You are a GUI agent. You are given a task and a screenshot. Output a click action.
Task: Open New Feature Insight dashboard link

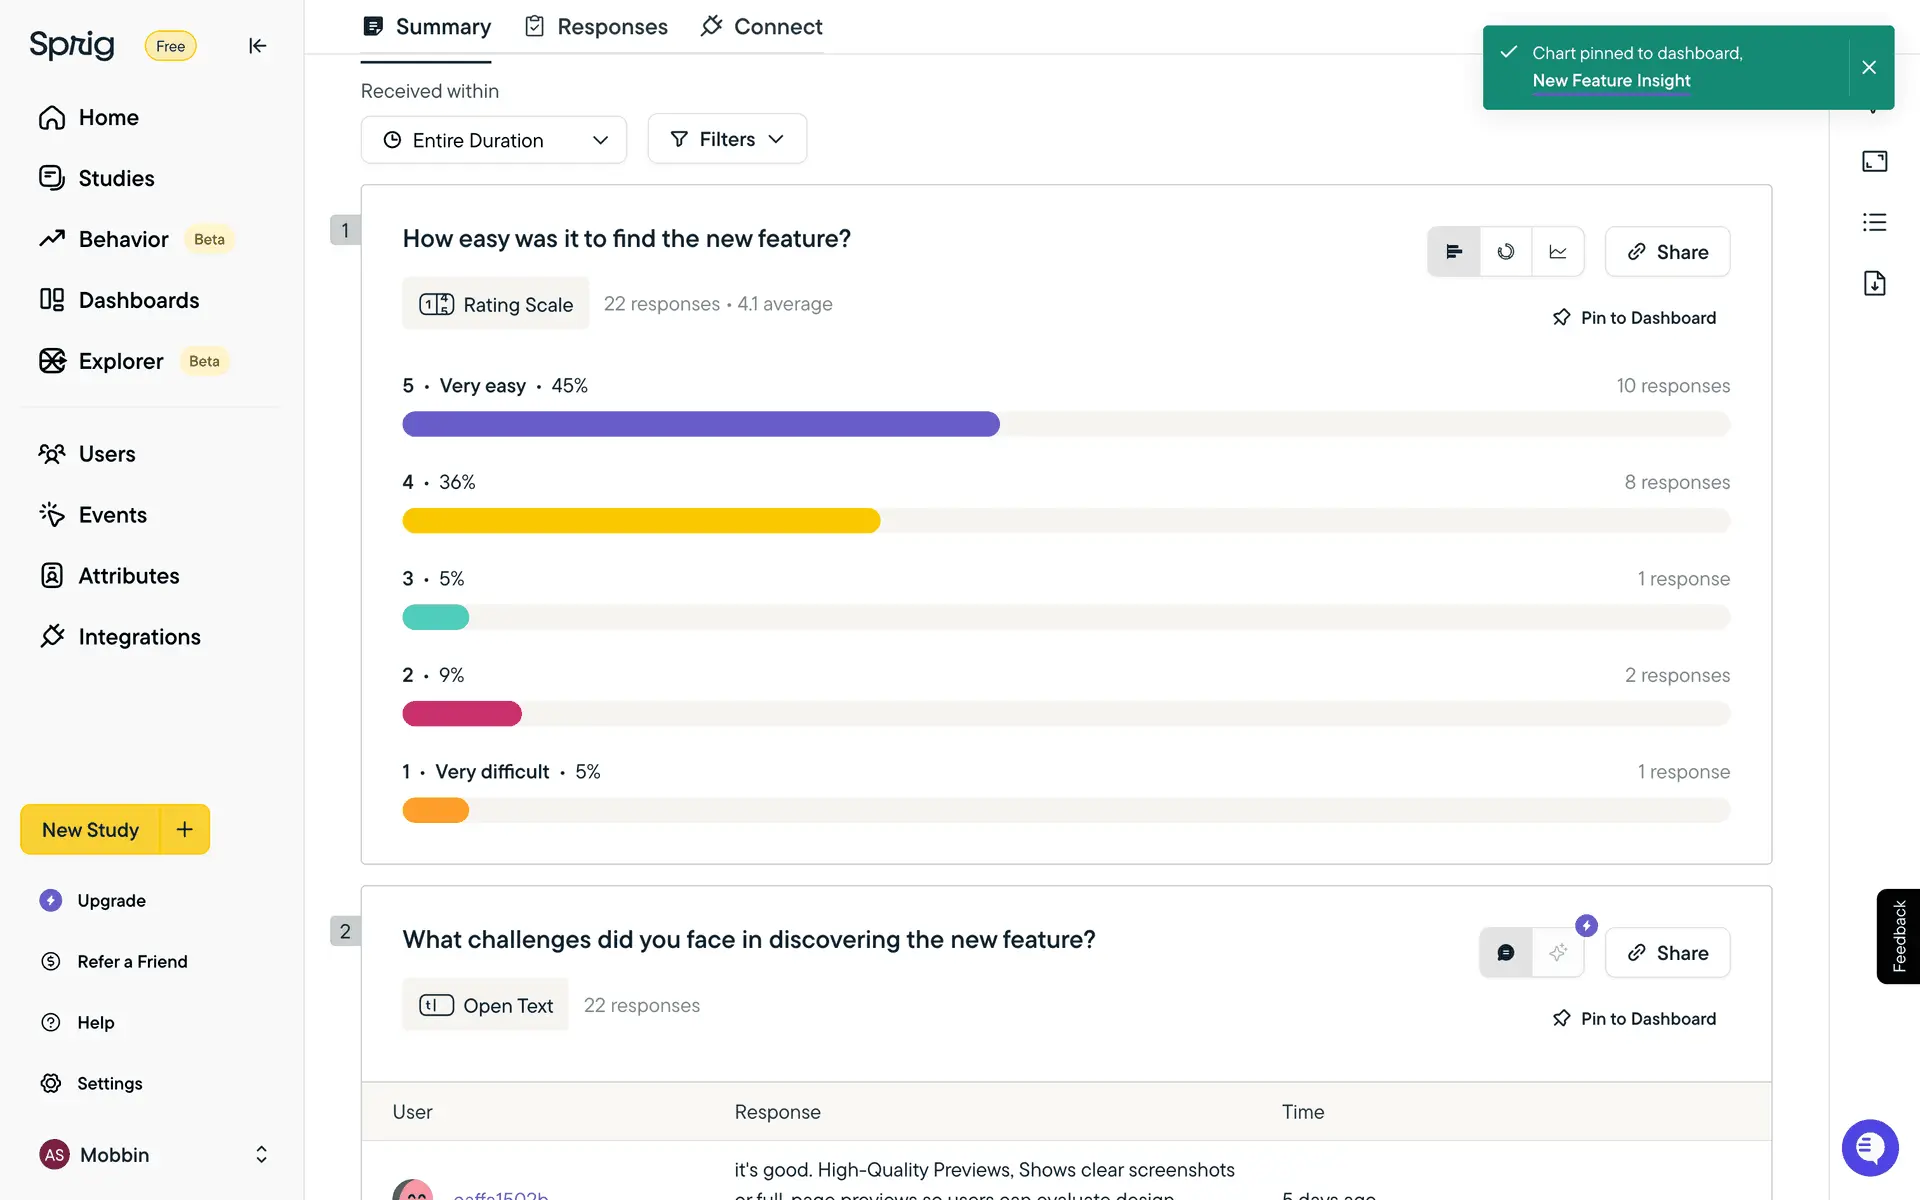[1611, 81]
